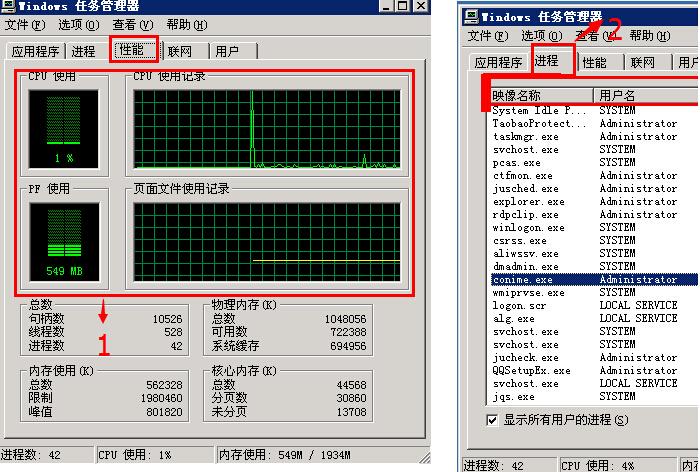Click the right Task Manager title icon
Screen dimensions: 700x472
(x=471, y=17)
